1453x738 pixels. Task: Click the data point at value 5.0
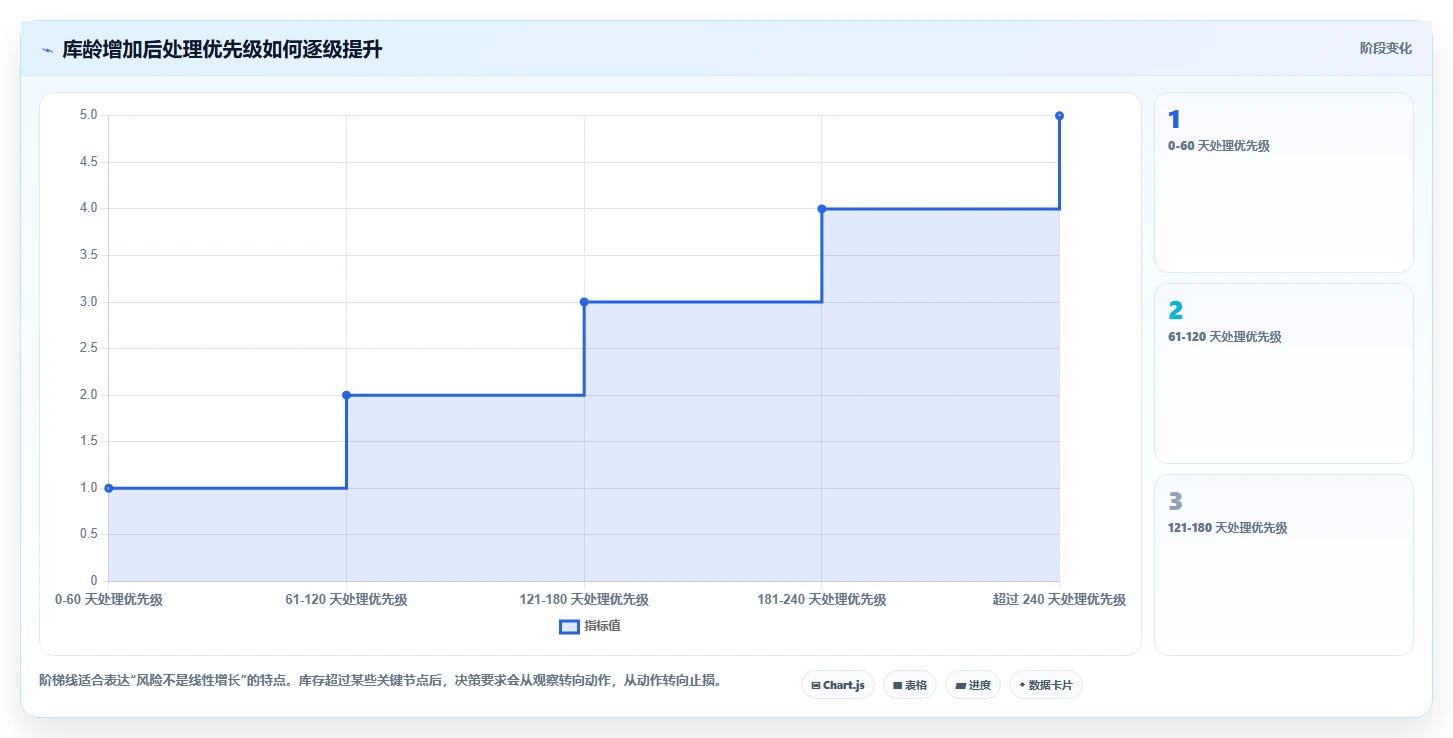[x=1059, y=116]
